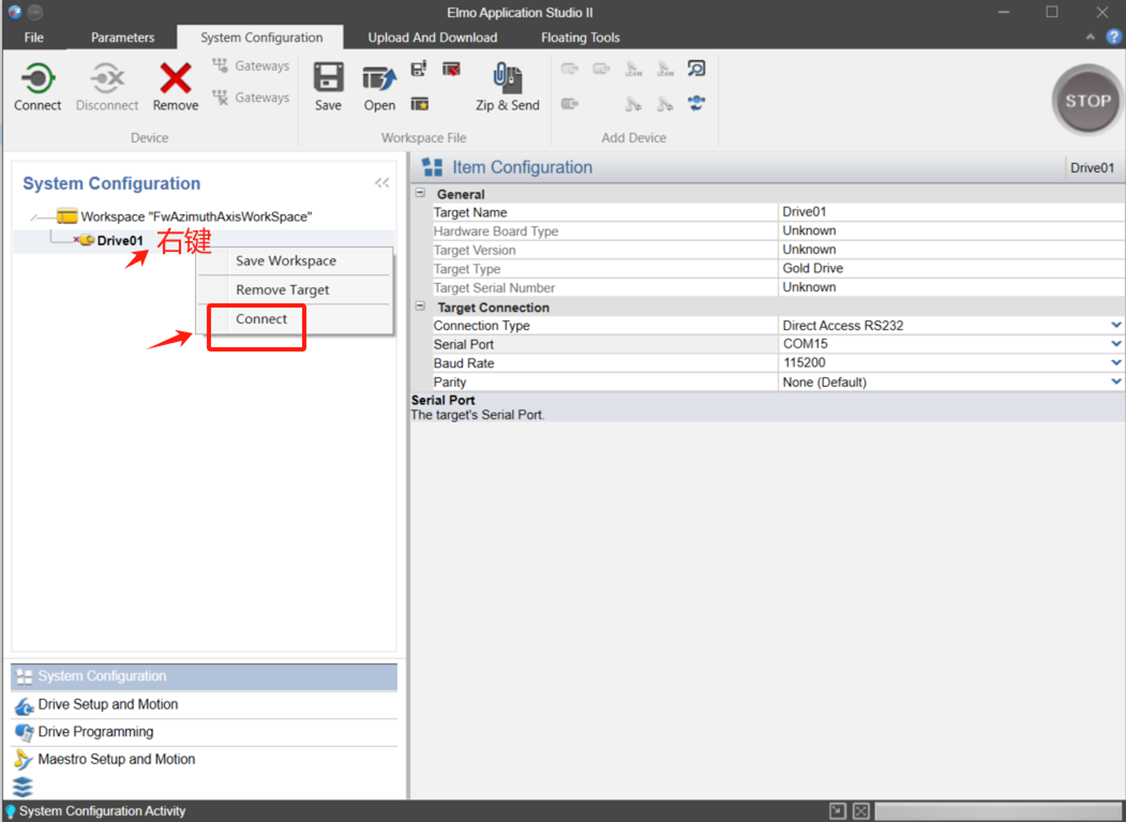Click the Zip & Send icon

[507, 80]
